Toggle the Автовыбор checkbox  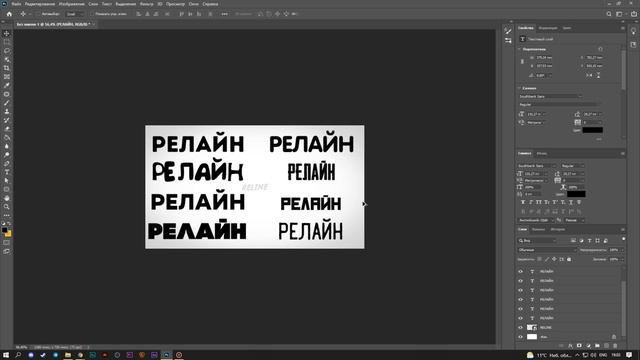pos(38,14)
